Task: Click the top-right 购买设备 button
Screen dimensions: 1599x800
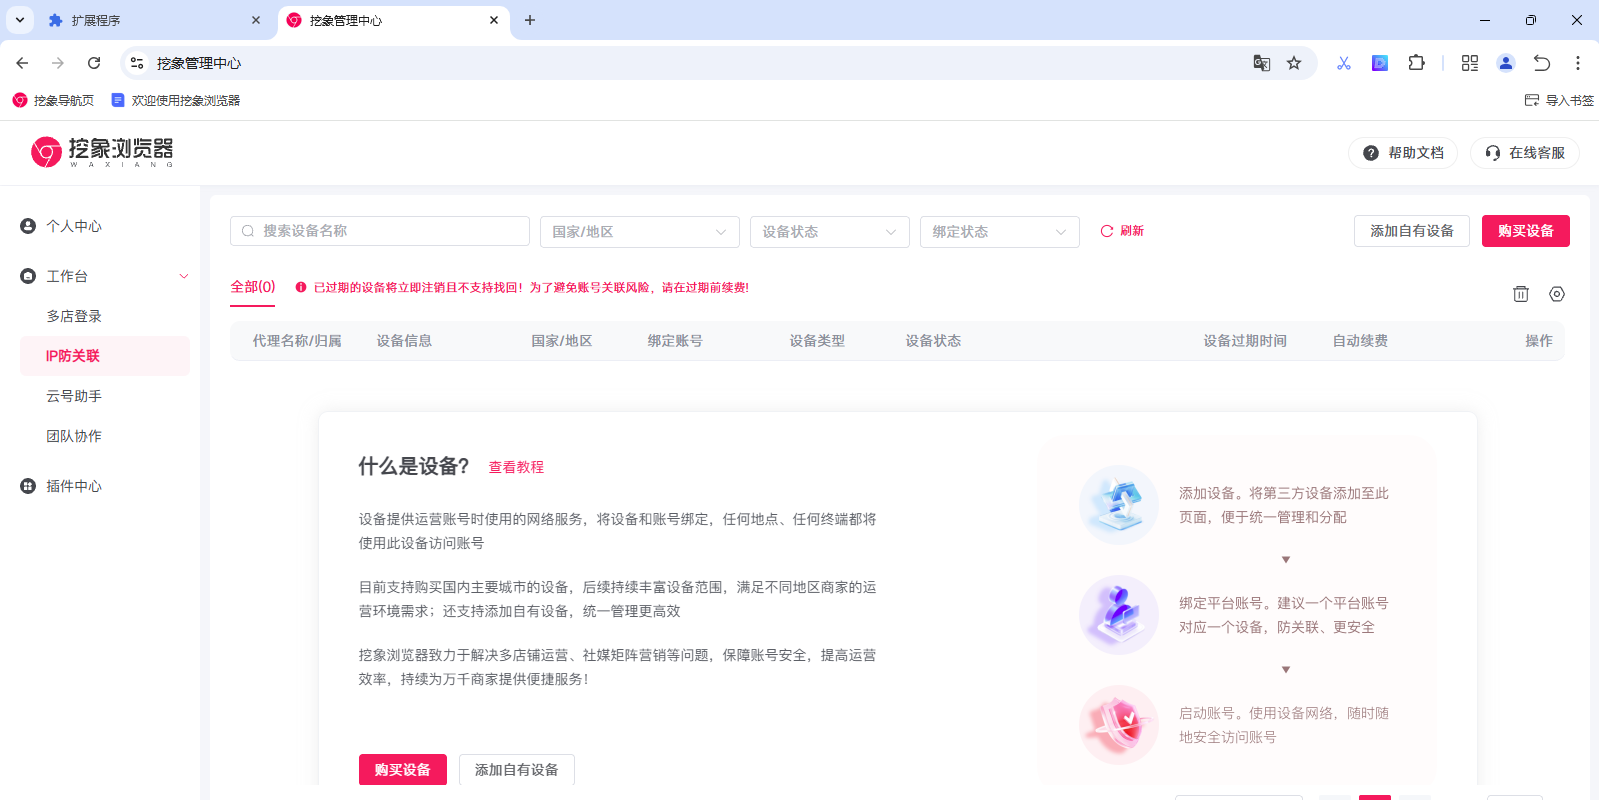Action: point(1525,231)
